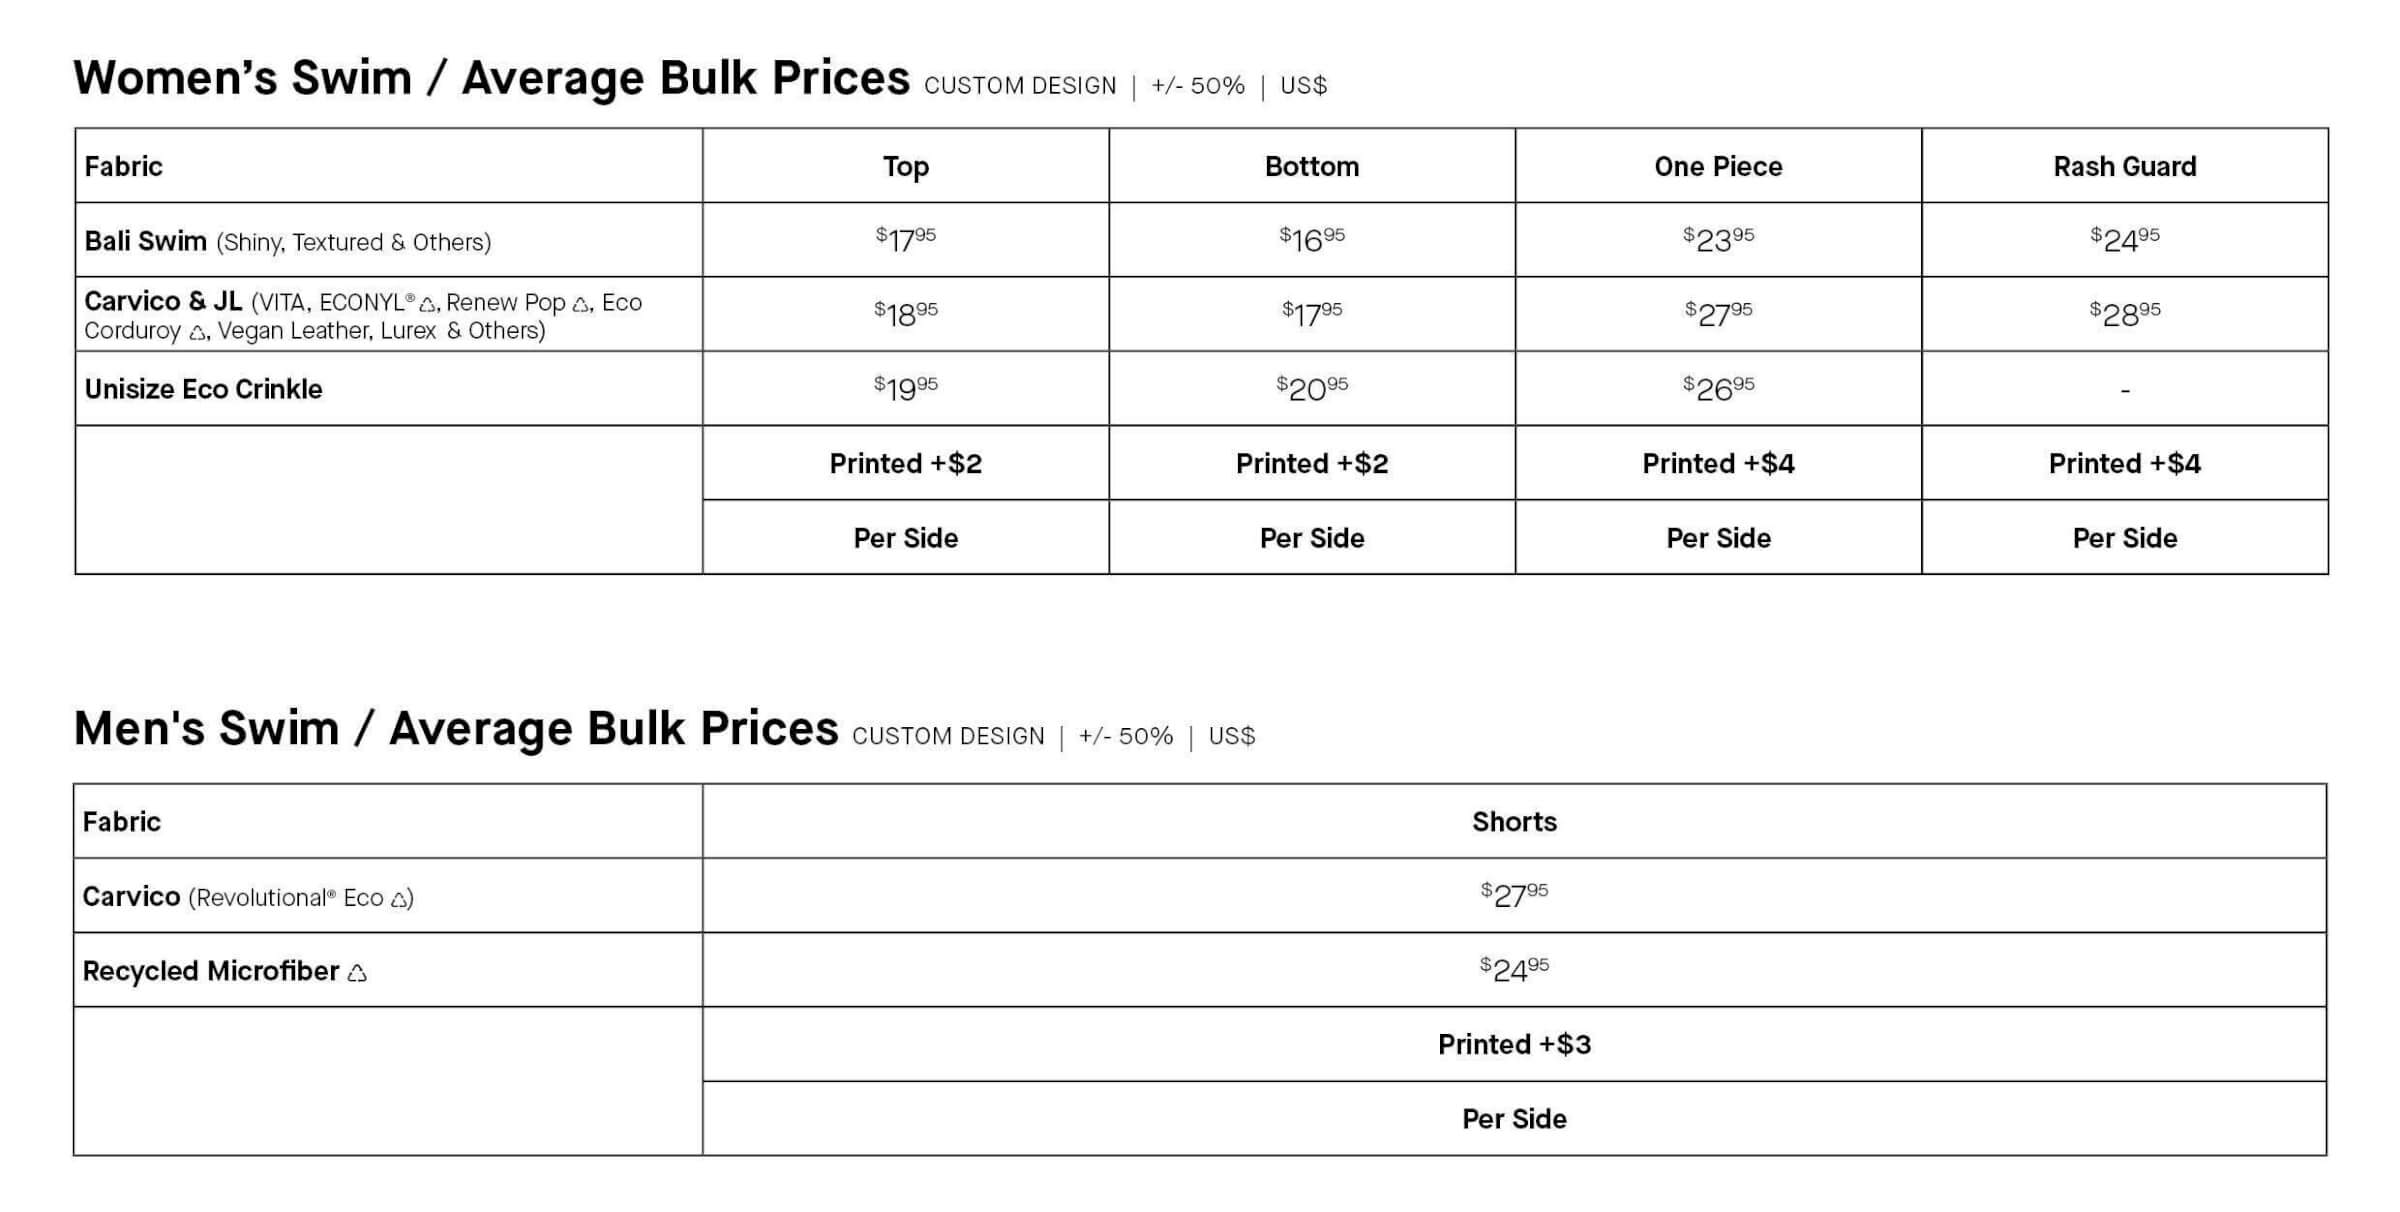Click the Men's Swim Average Bulk Prices heading
2400x1212 pixels.
(456, 728)
